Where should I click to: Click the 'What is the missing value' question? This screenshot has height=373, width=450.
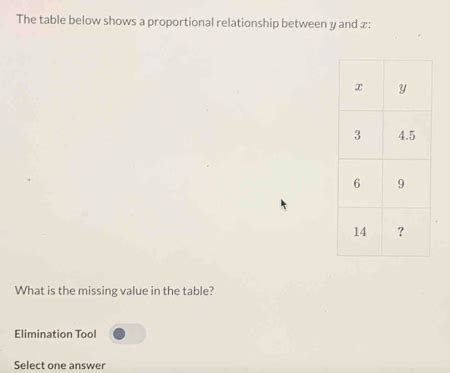pos(114,291)
